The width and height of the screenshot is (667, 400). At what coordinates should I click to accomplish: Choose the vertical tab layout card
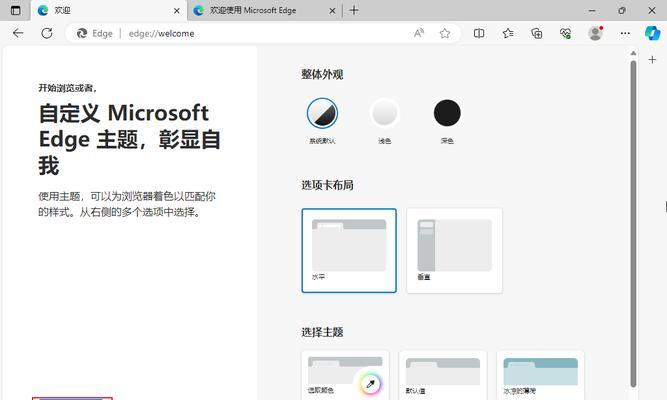click(454, 251)
